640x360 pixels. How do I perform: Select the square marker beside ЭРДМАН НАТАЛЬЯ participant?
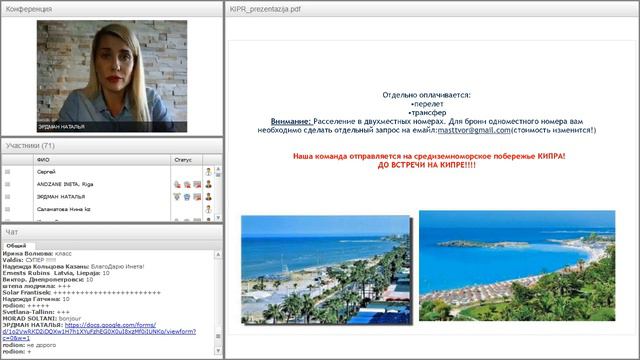[x=7, y=197]
